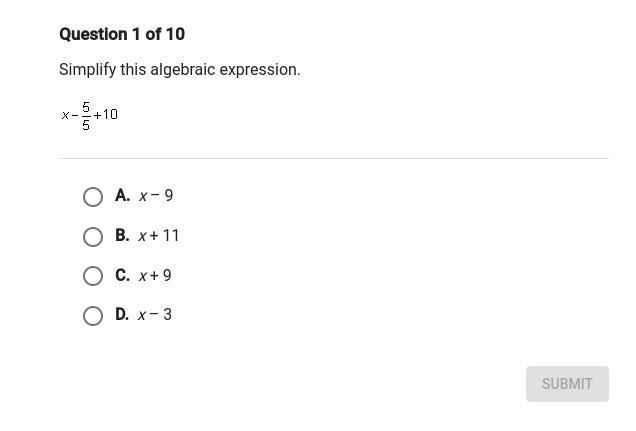Click the answer text "x + 9"

tap(155, 275)
